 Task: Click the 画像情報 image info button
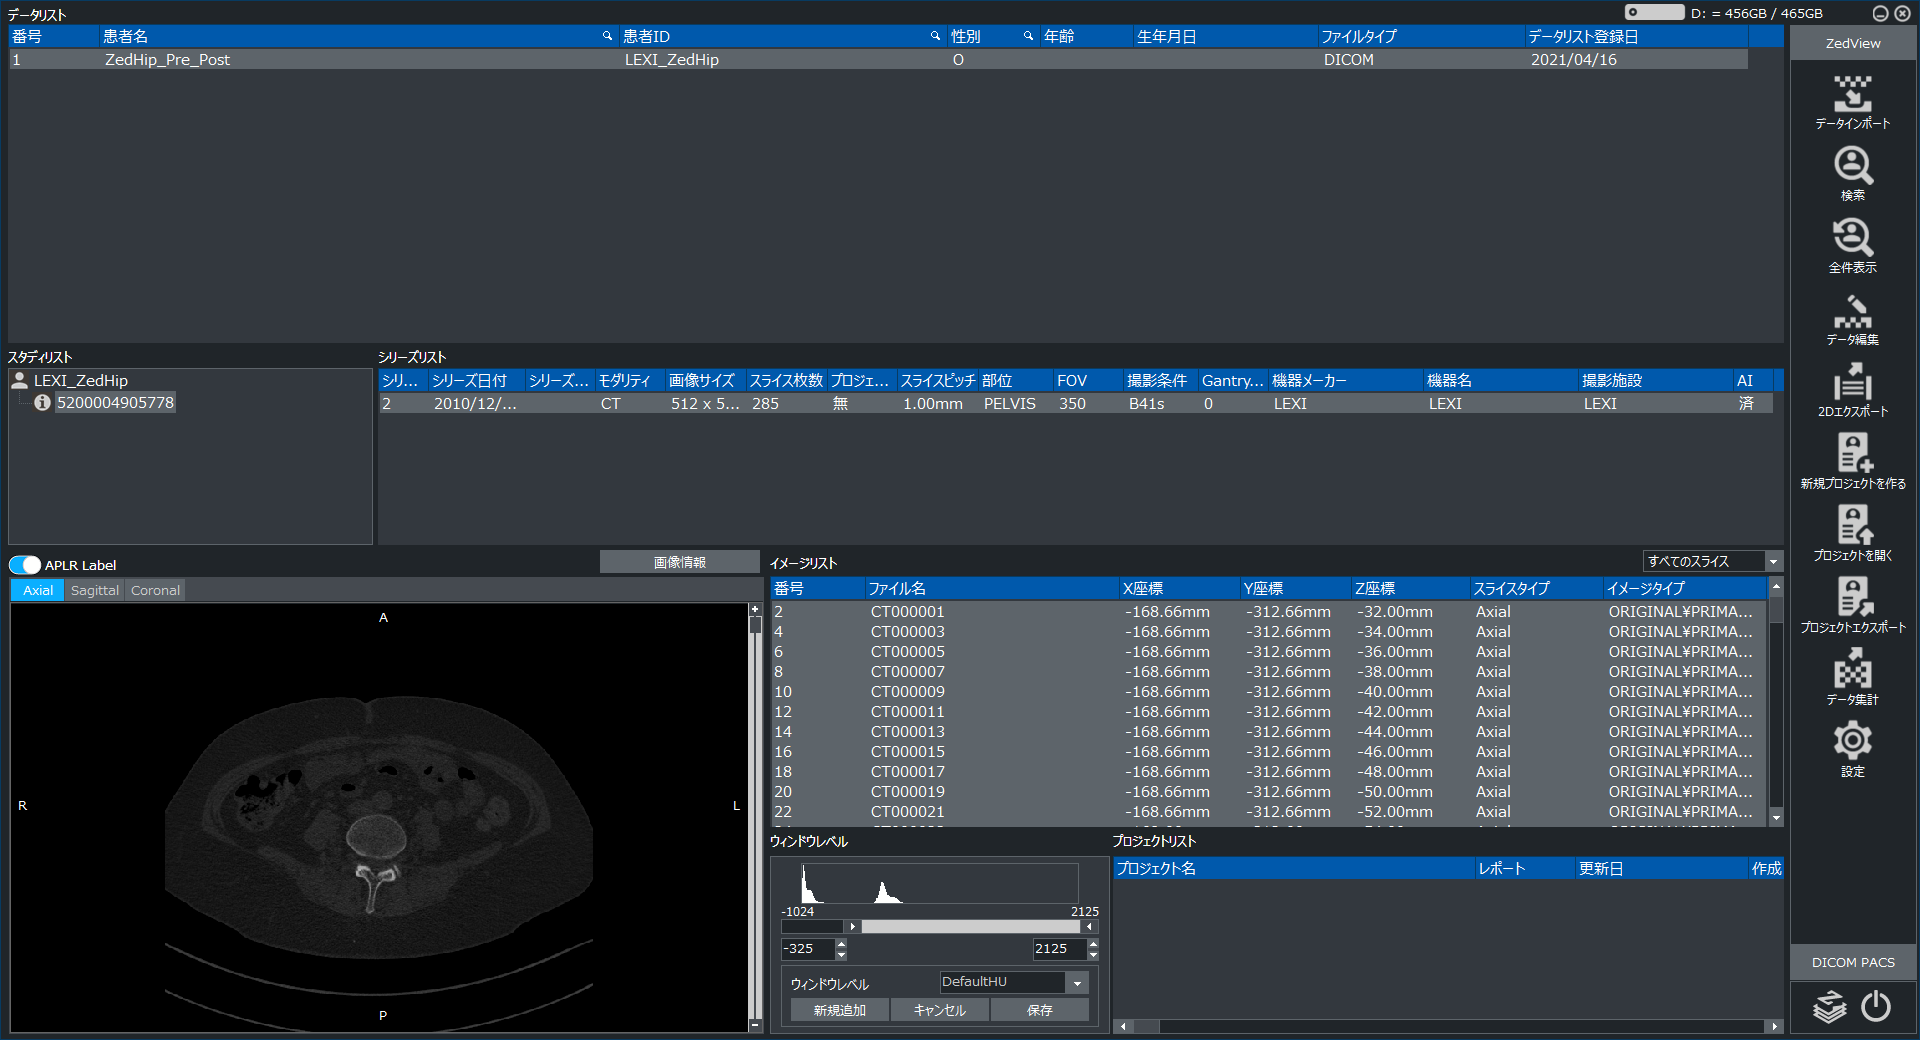pos(680,562)
